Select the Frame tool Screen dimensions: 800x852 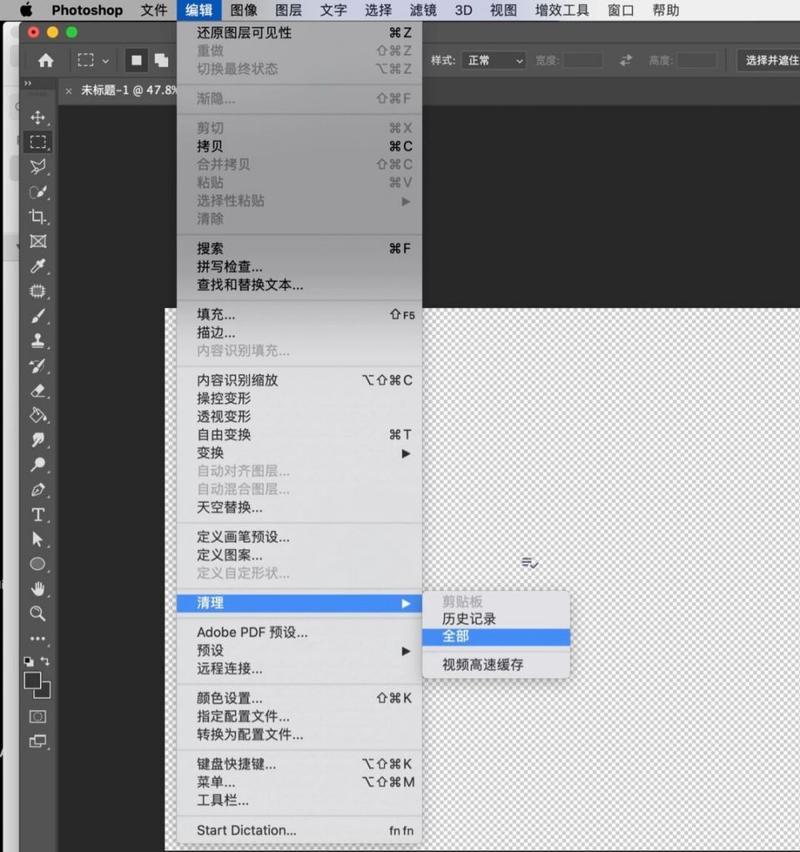[38, 241]
